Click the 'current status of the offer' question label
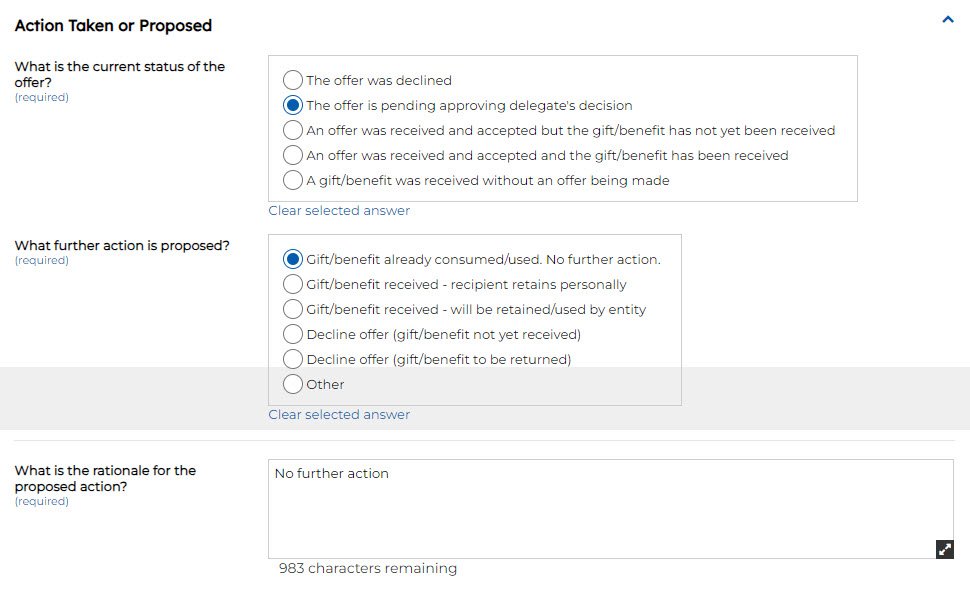970x595 pixels. point(119,74)
